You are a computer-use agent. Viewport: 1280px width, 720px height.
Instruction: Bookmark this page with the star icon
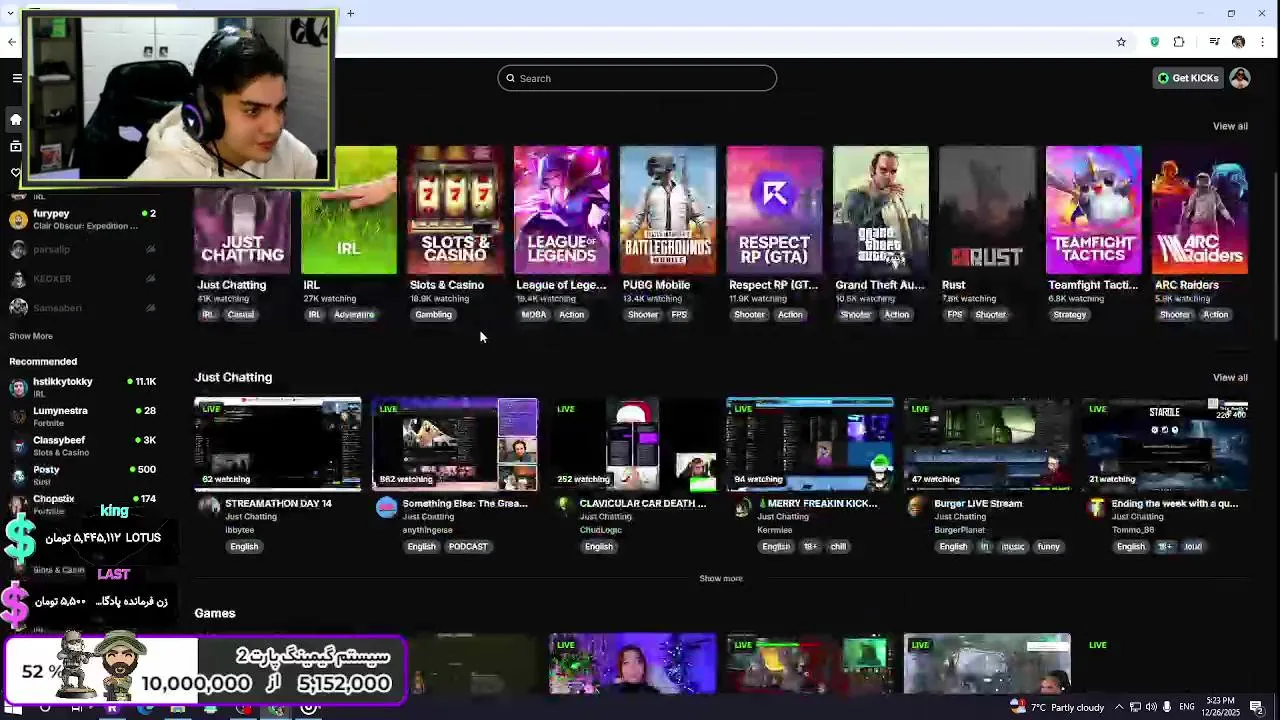[x=1121, y=42]
